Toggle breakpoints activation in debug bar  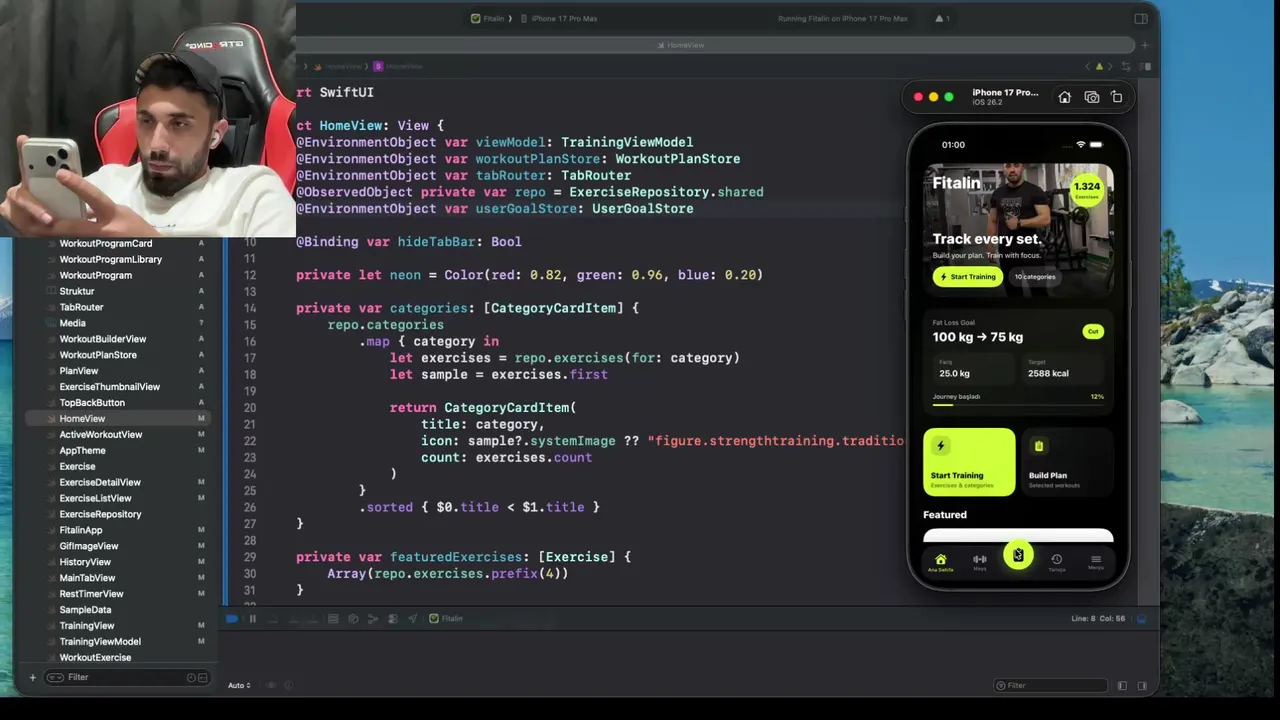(x=232, y=619)
